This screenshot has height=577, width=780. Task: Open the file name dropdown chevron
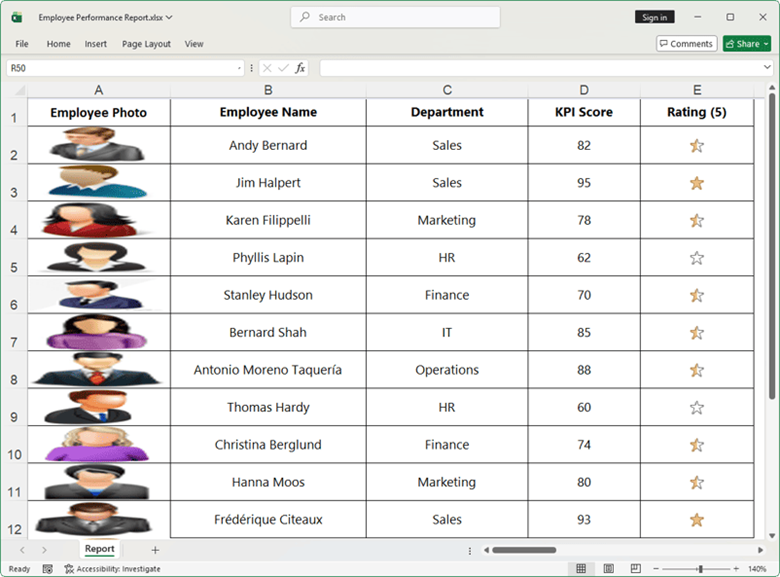(169, 17)
